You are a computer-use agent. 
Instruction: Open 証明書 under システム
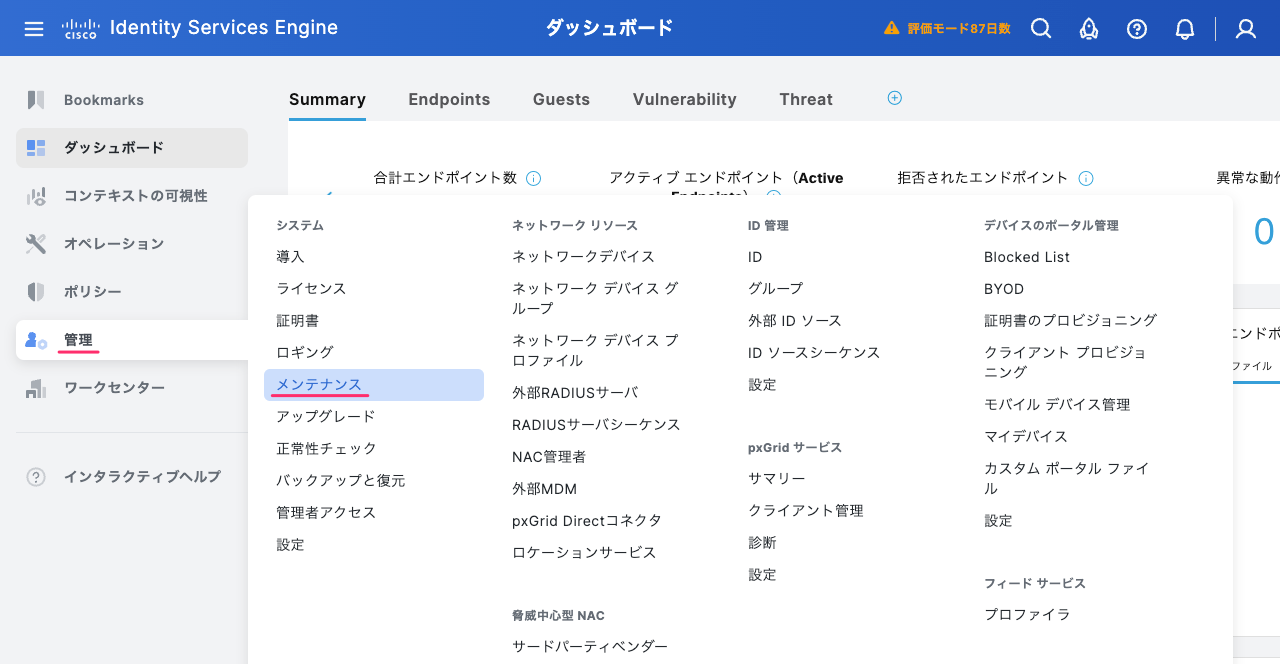pos(298,321)
